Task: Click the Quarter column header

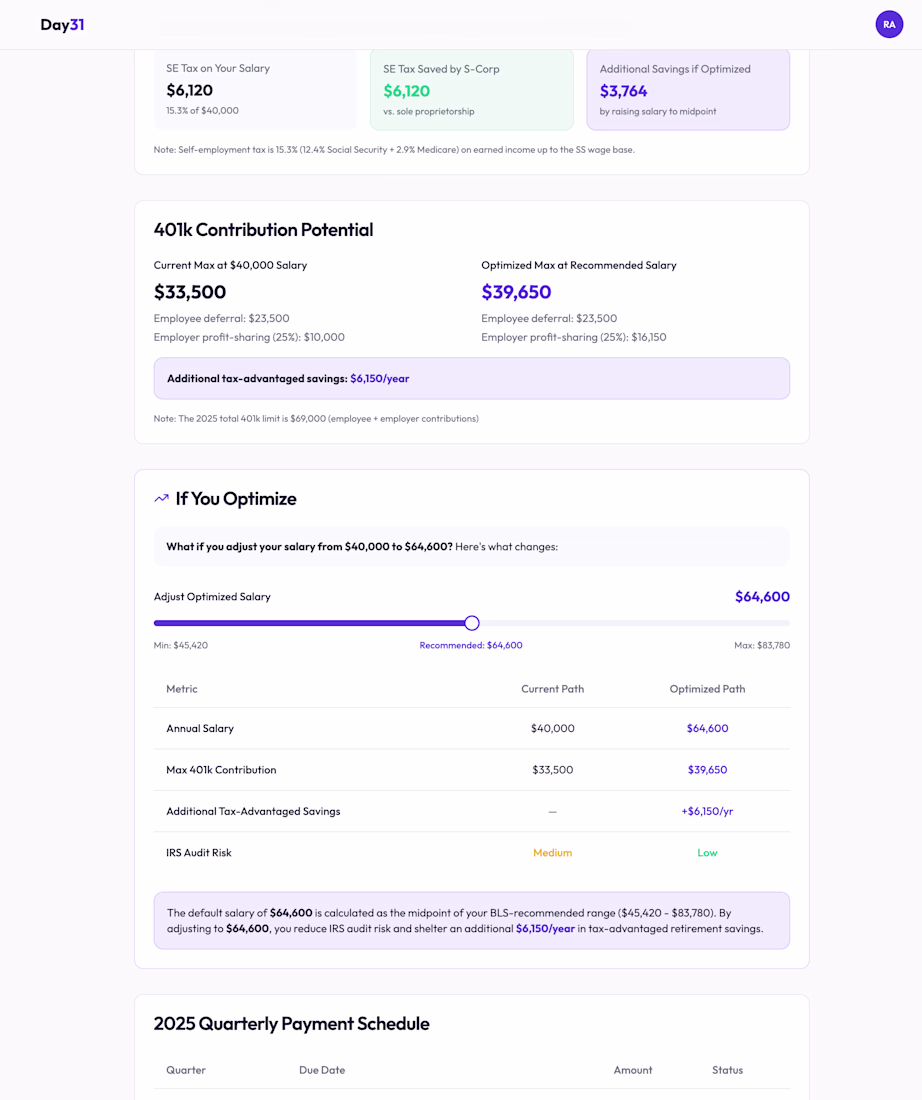Action: (186, 1070)
